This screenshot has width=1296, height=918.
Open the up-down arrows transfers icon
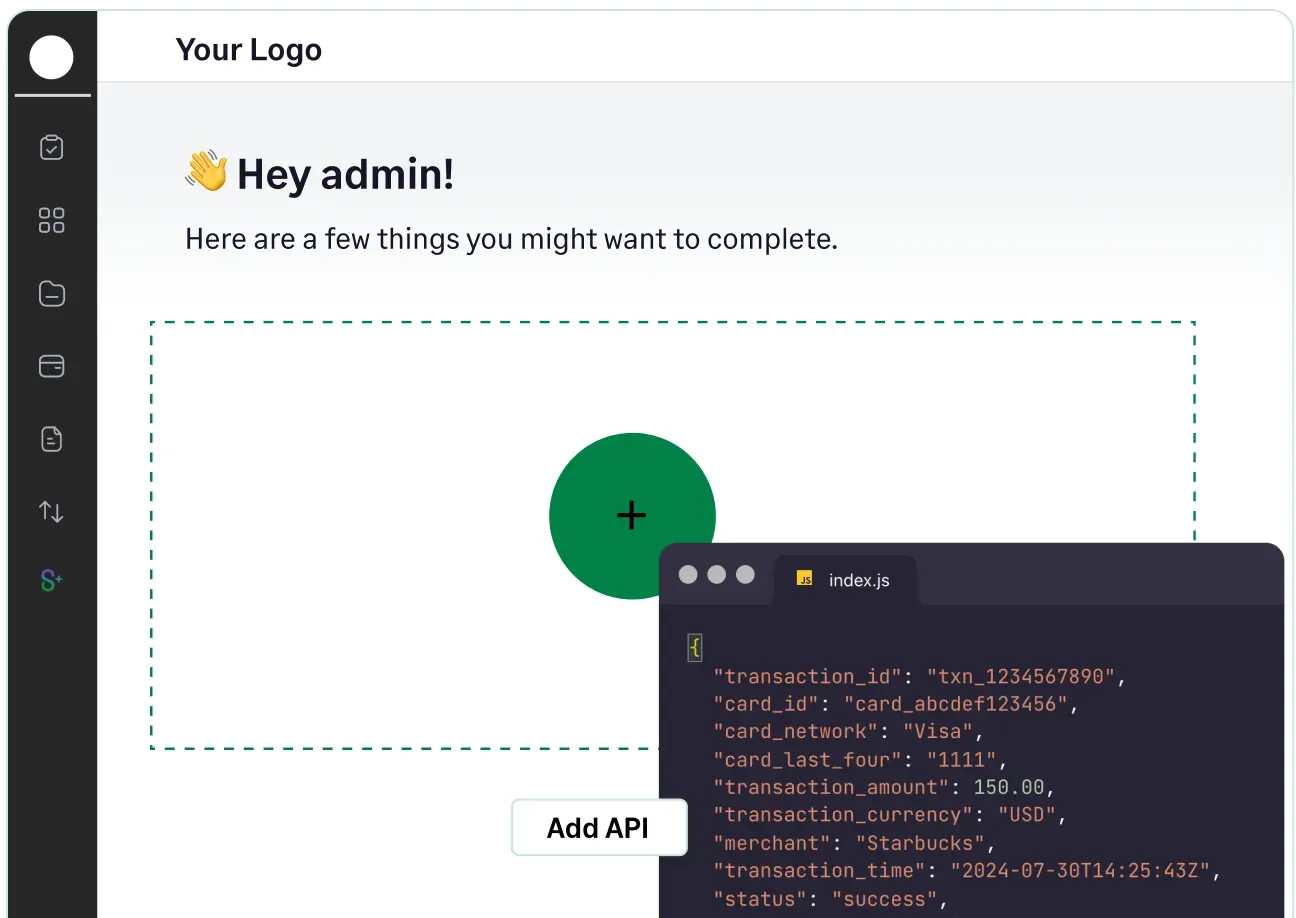51,512
